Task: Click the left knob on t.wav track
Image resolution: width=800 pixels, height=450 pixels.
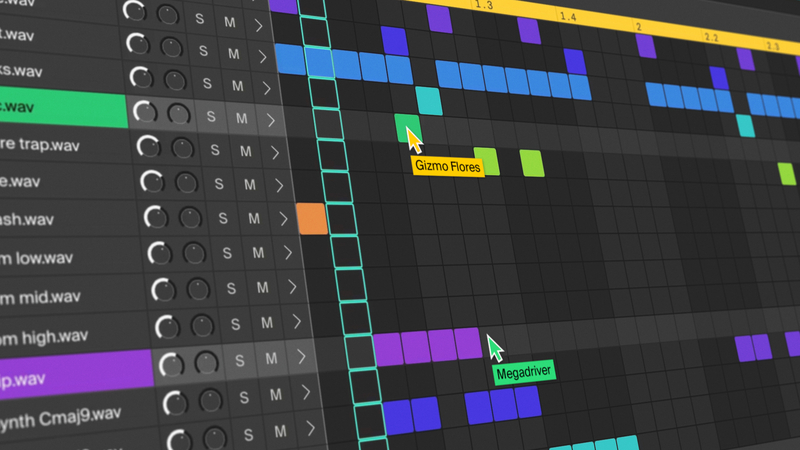Action: [138, 44]
